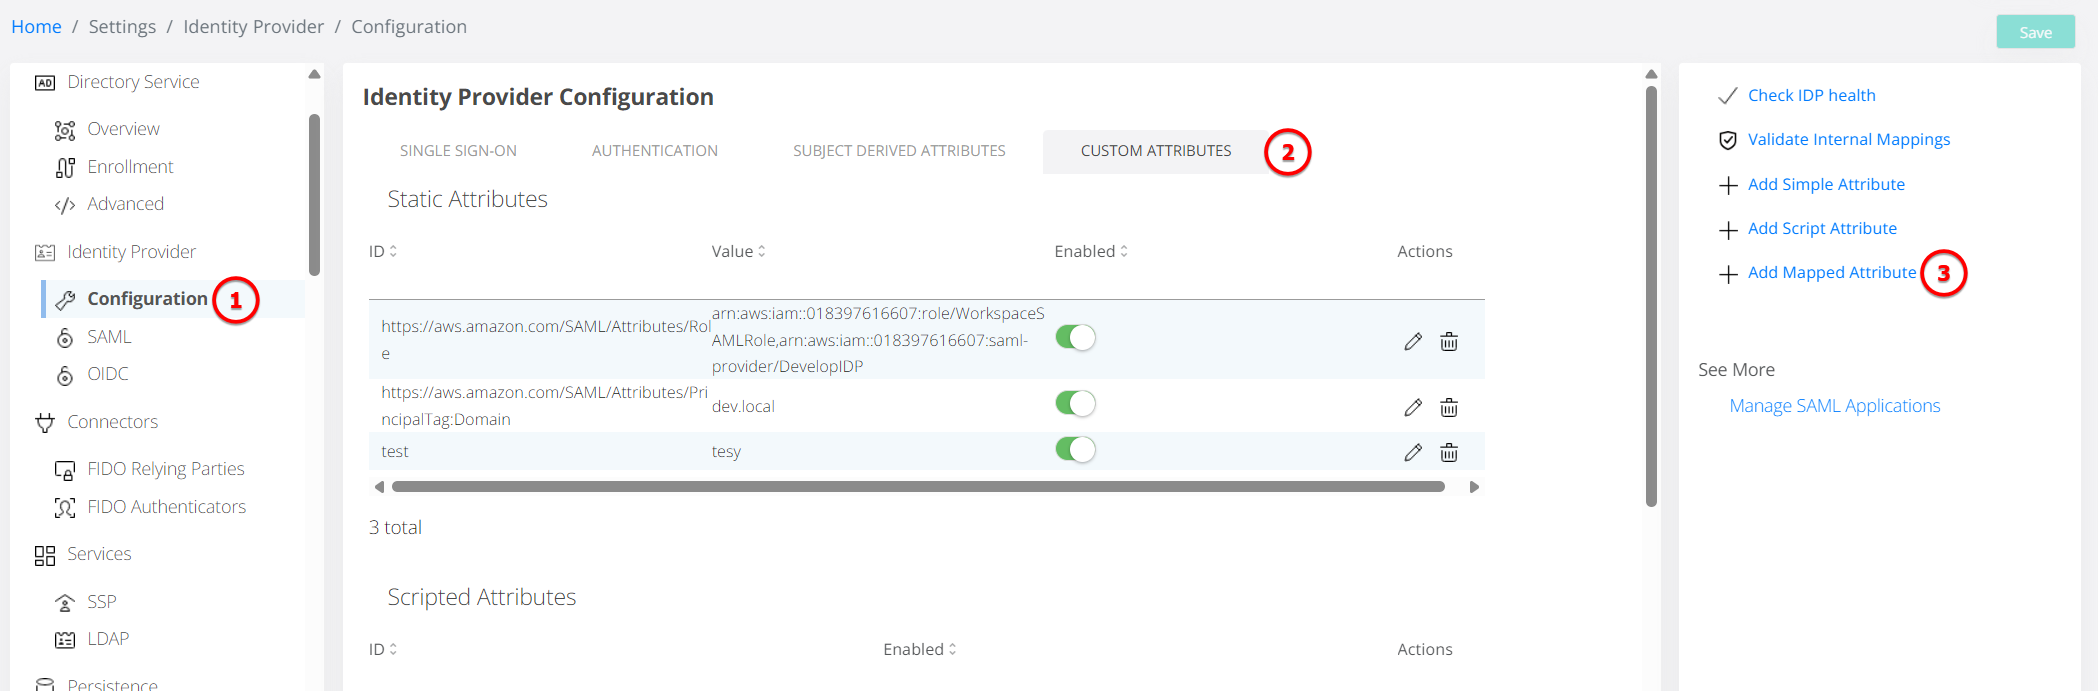Viewport: 2098px width, 691px height.
Task: Edit the SAML Role attribute row
Action: click(1412, 342)
